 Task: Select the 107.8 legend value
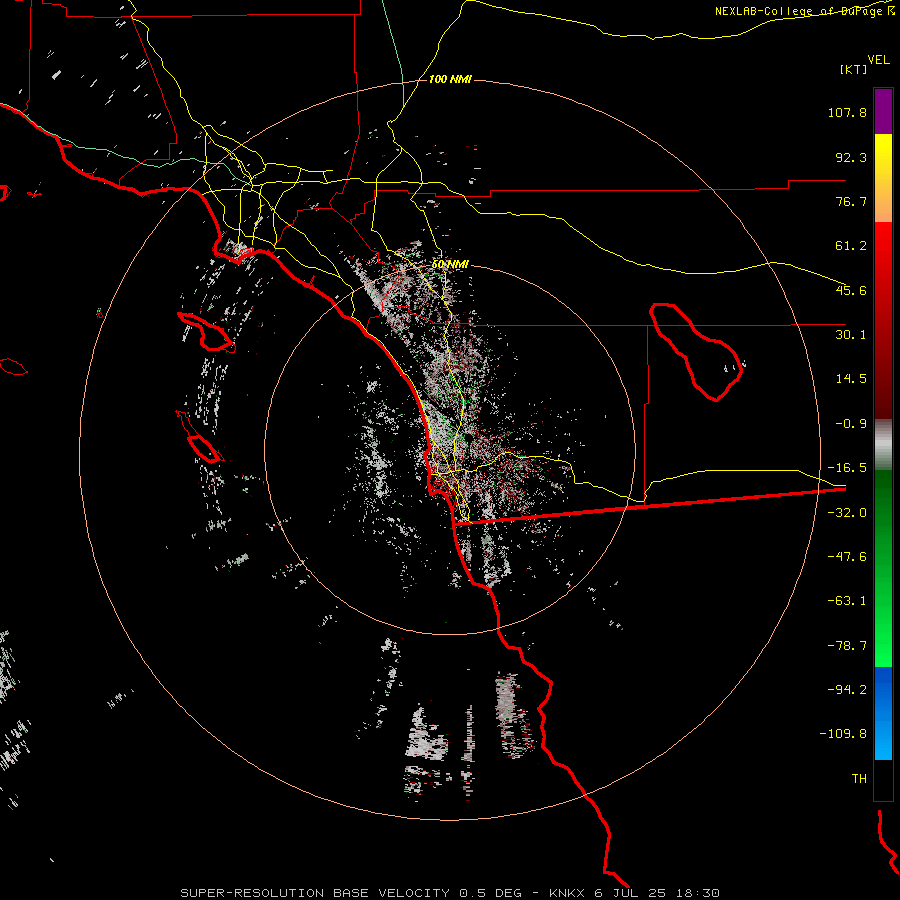click(847, 112)
